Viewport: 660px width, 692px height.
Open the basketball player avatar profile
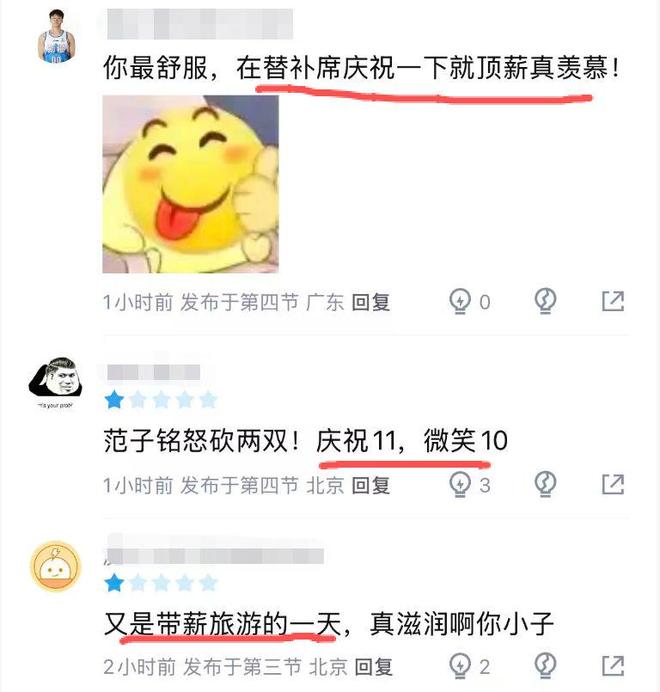[x=57, y=37]
